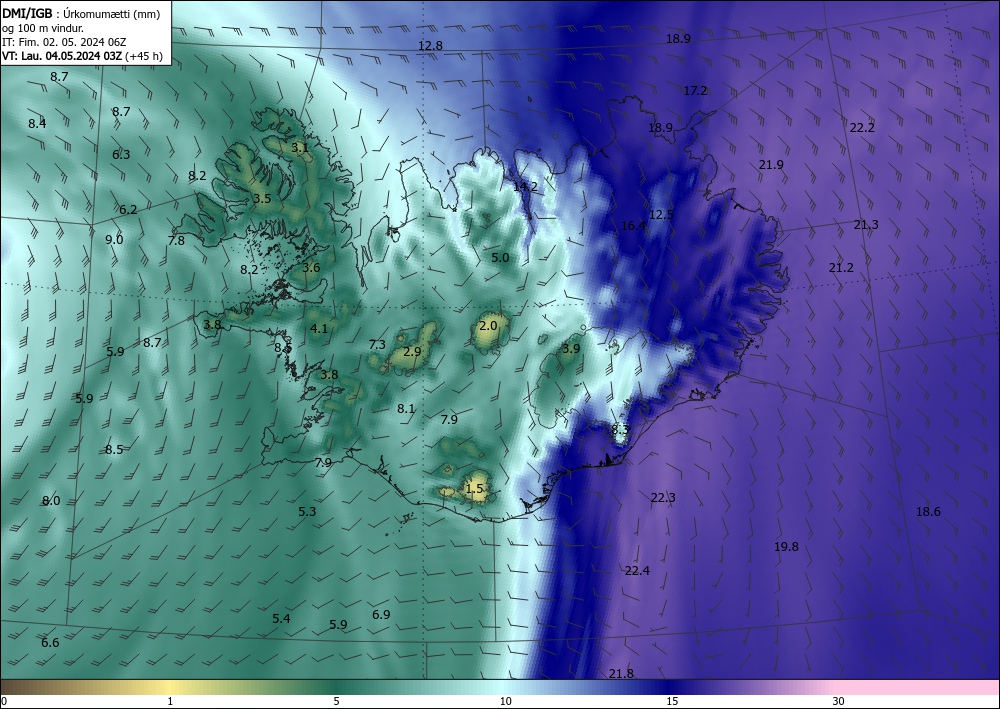Click the '0' label on the colour scale
The height and width of the screenshot is (709, 1000).
coord(4,701)
